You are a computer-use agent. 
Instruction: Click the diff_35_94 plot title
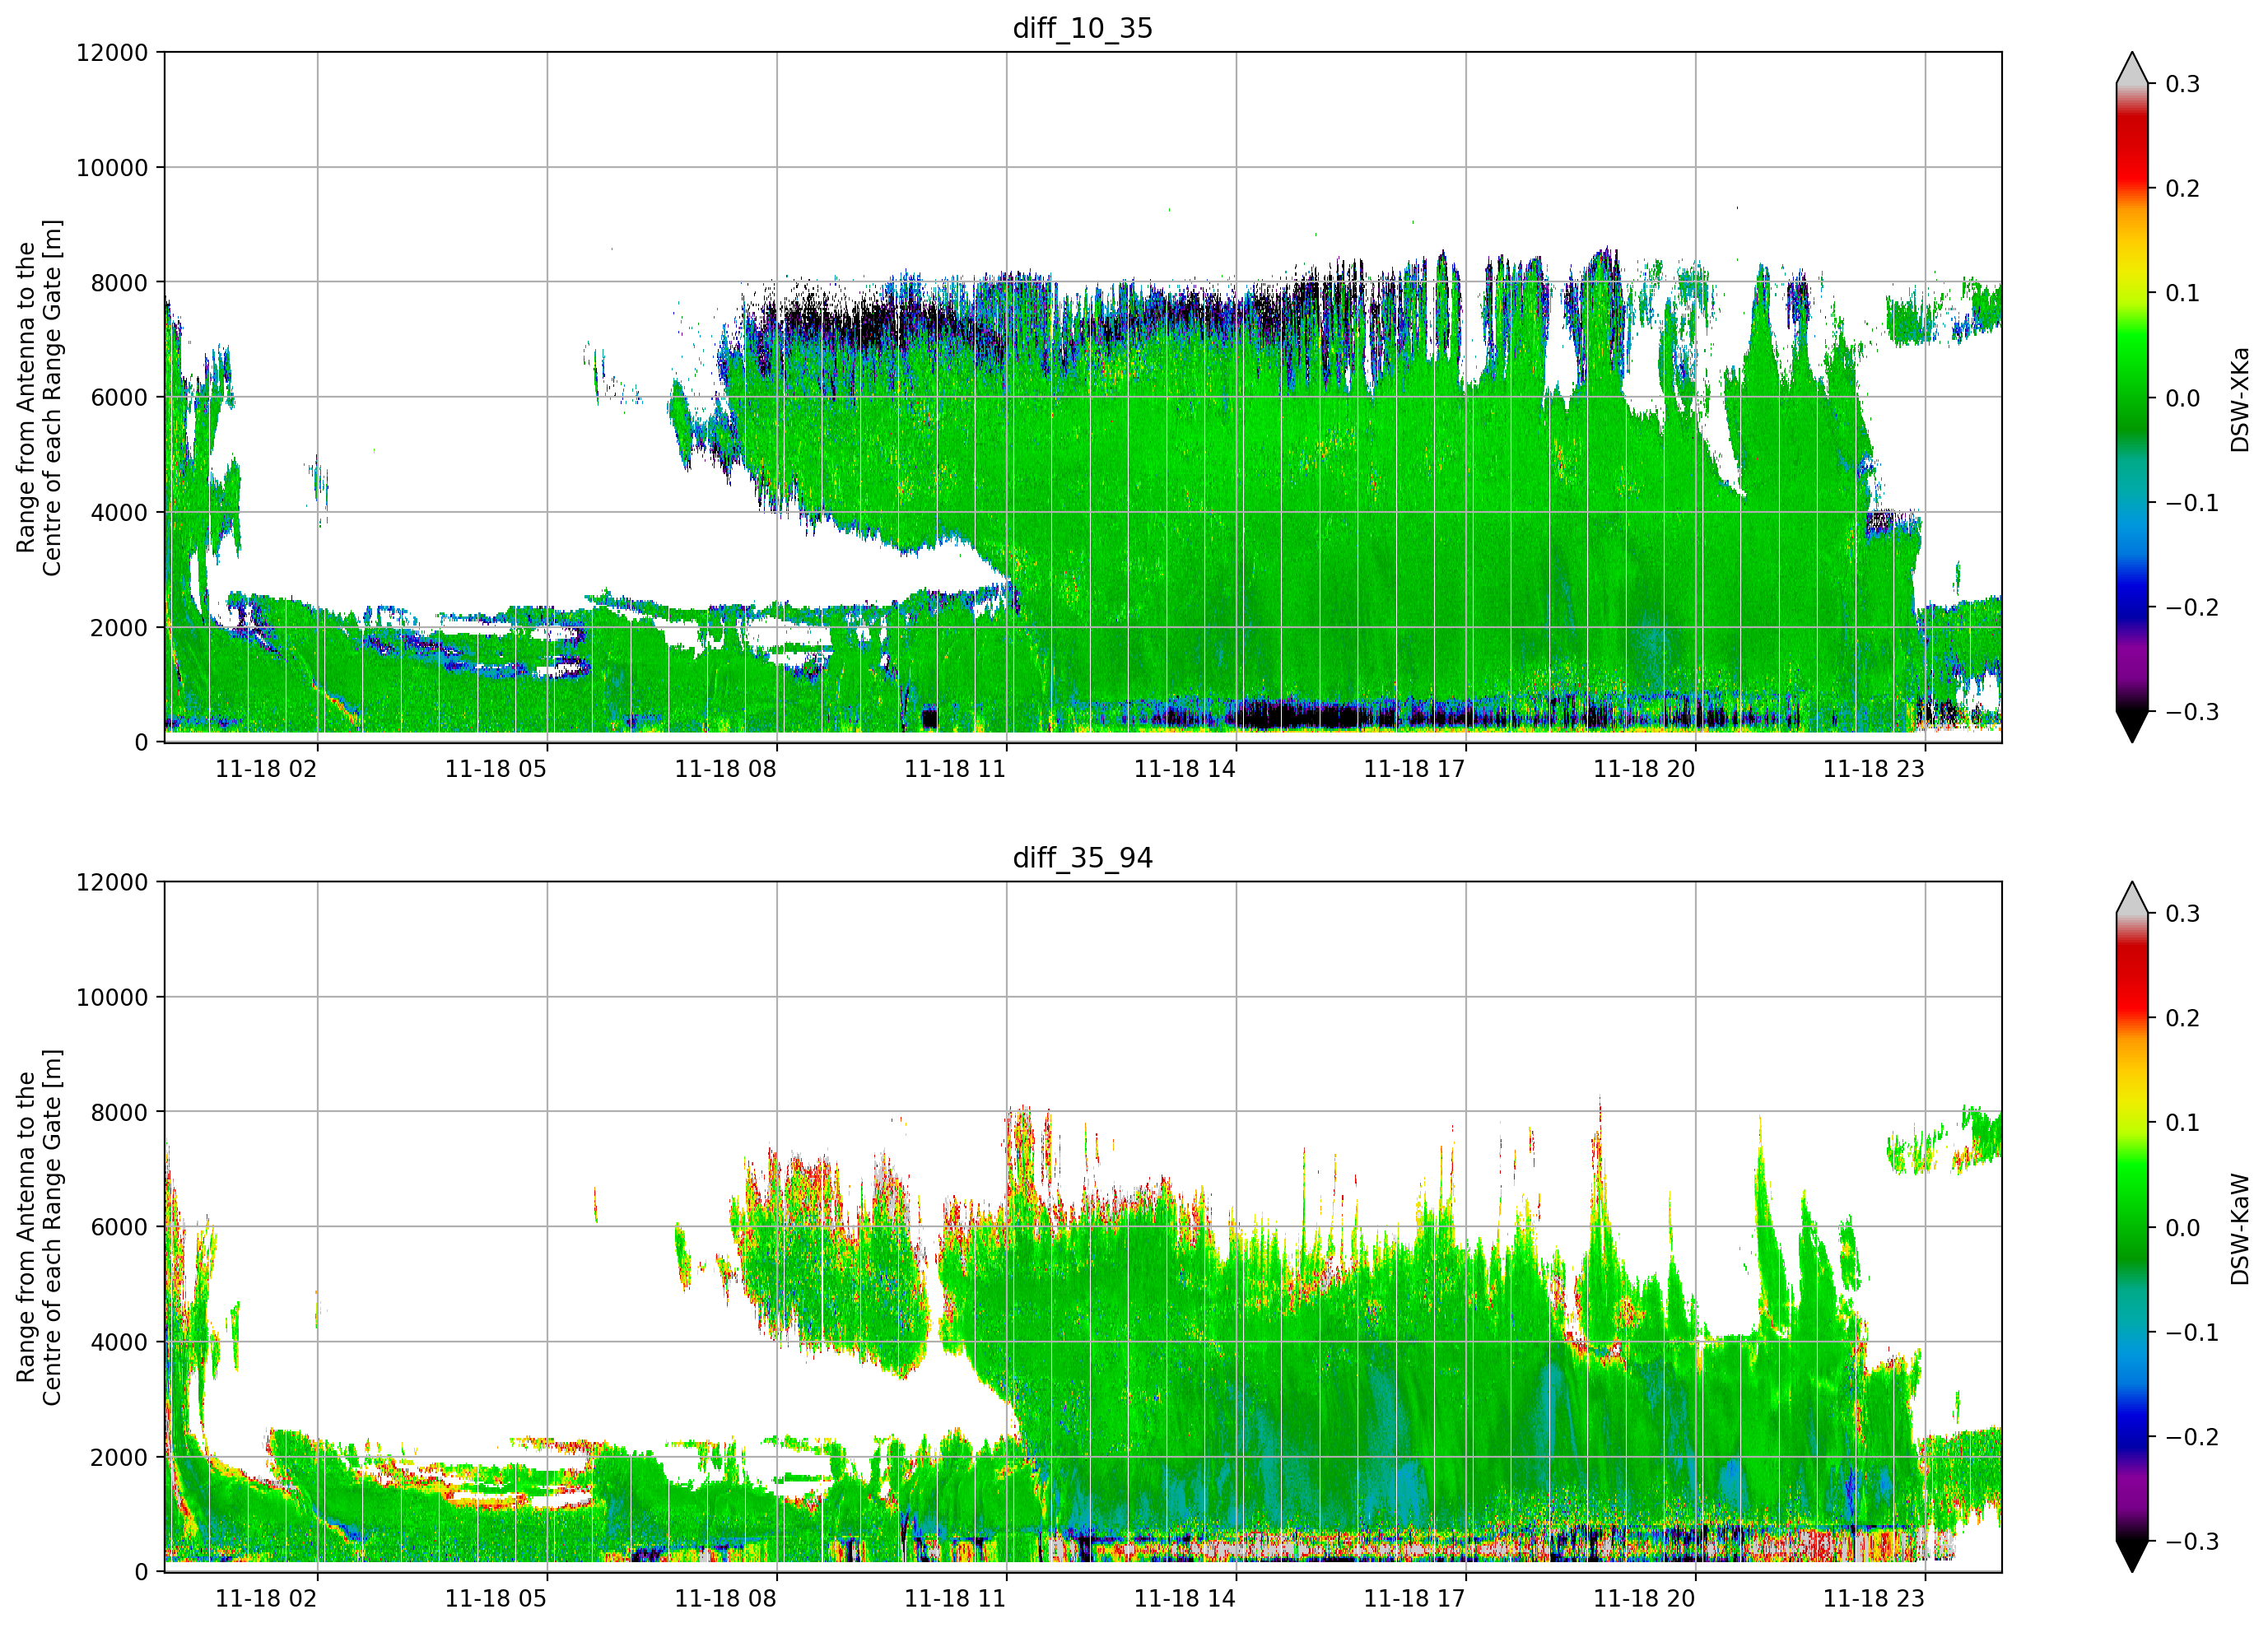tap(1082, 858)
